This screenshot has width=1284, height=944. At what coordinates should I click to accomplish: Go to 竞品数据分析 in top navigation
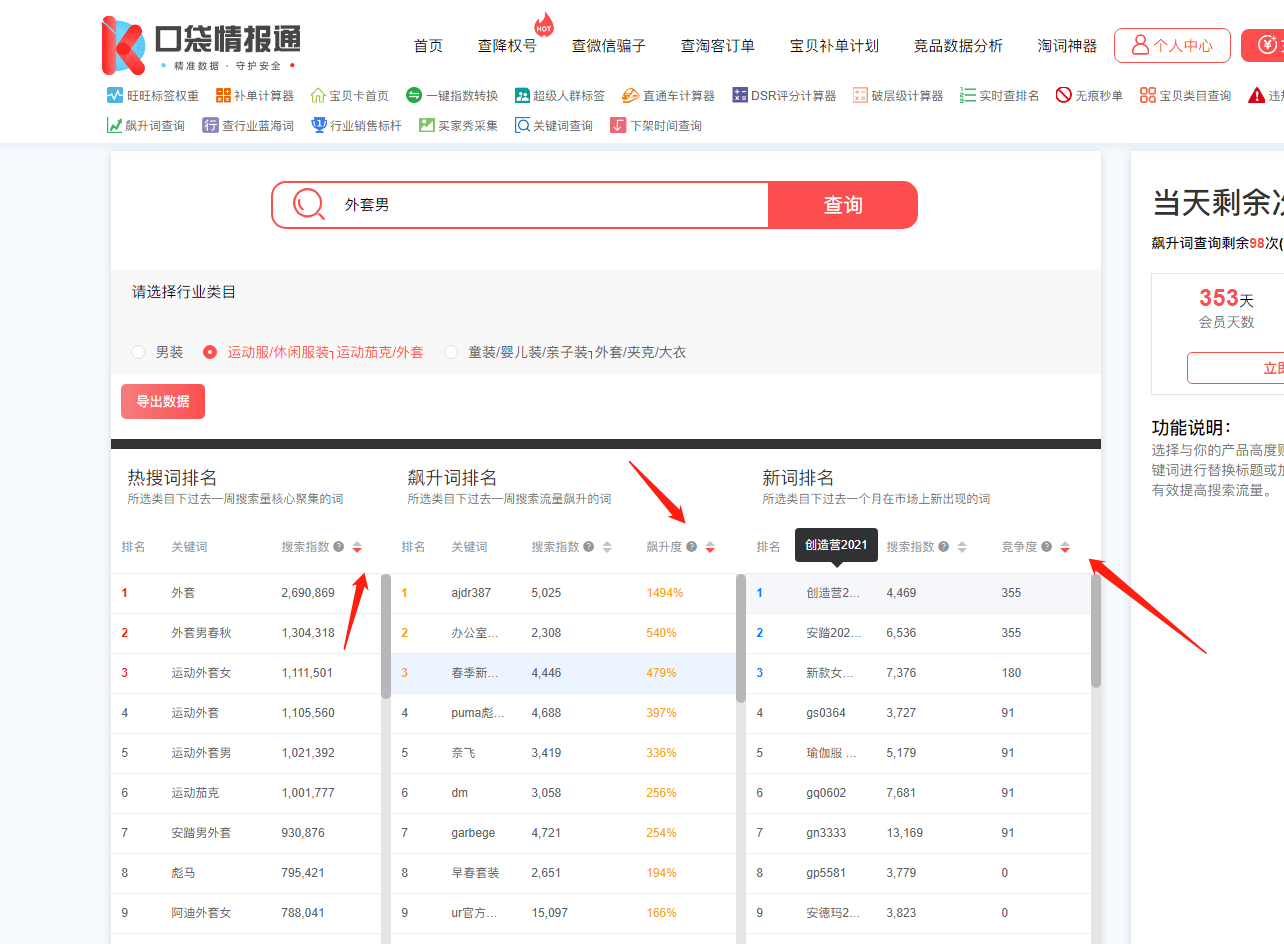pyautogui.click(x=957, y=46)
